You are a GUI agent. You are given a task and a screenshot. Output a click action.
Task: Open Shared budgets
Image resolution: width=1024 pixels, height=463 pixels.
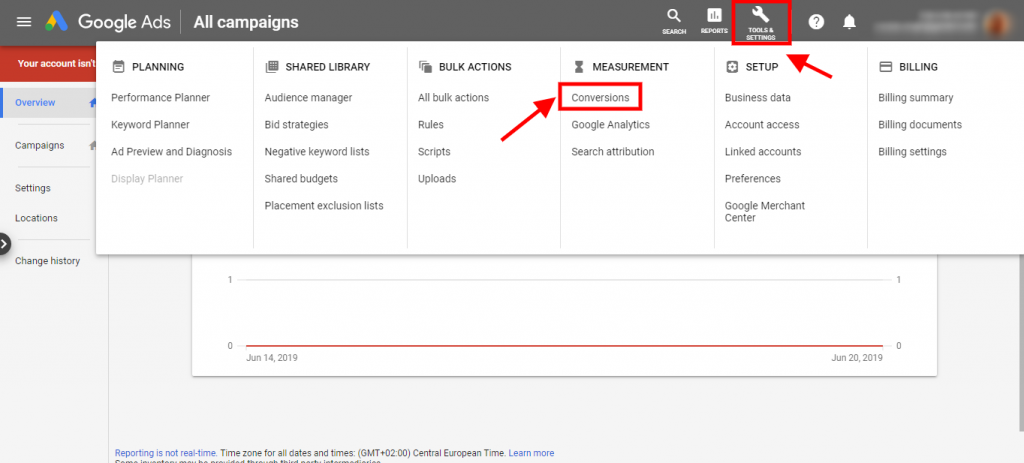pyautogui.click(x=301, y=178)
